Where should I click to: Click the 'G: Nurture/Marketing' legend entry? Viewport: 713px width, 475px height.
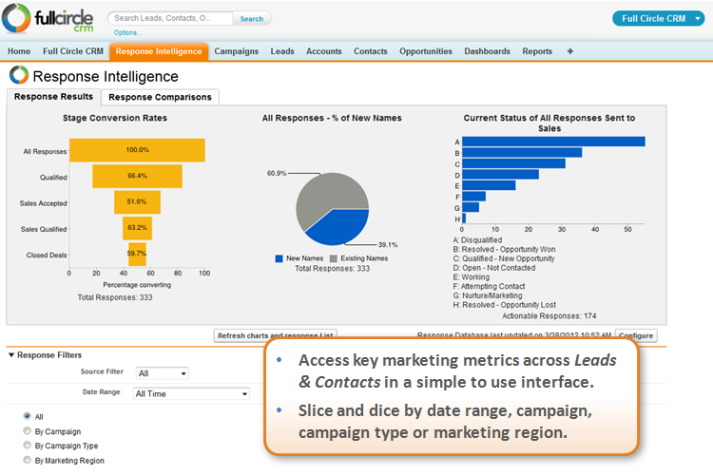pyautogui.click(x=487, y=295)
